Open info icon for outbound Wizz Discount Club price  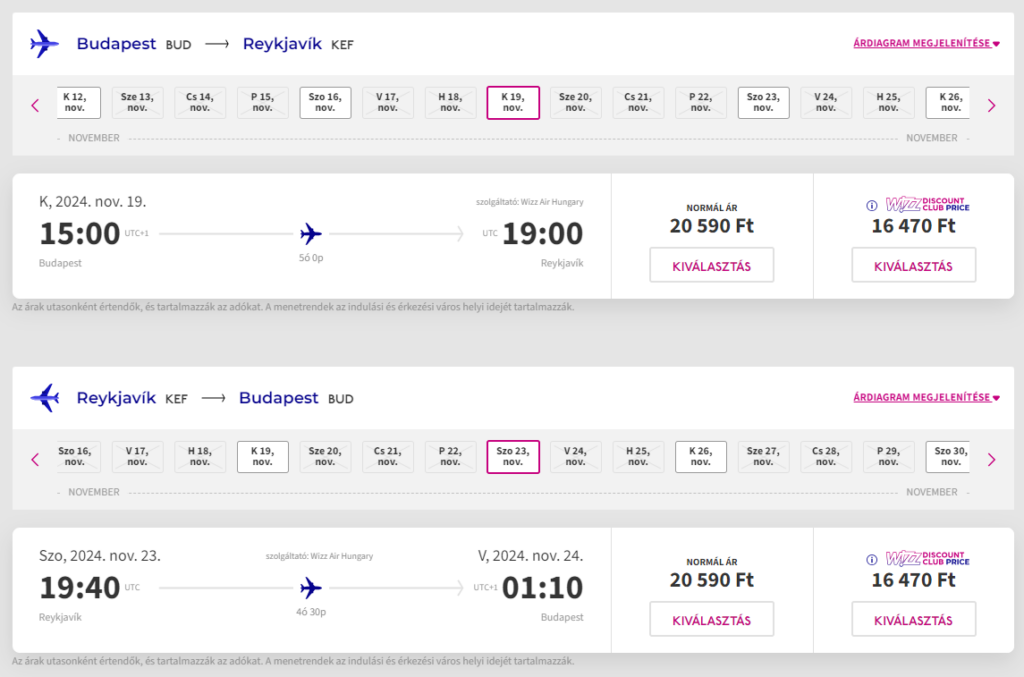872,206
